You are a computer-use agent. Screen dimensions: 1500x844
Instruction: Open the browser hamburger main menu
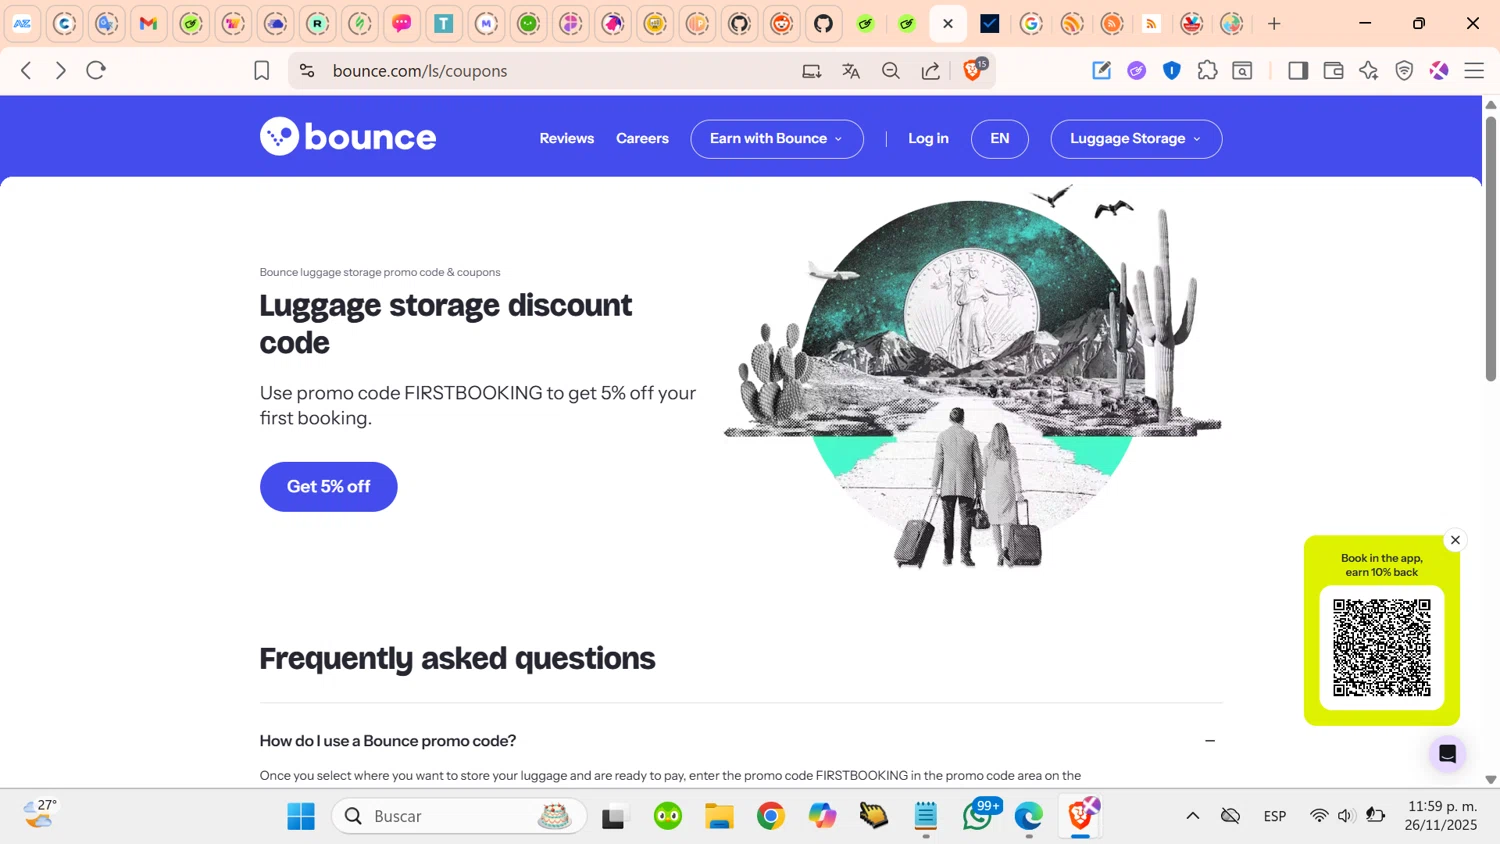[1474, 71]
